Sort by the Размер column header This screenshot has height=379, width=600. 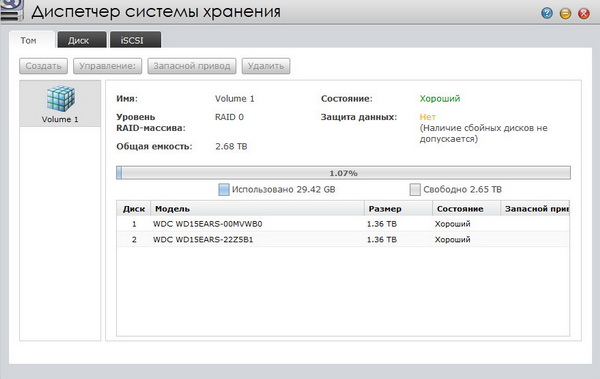tap(398, 209)
